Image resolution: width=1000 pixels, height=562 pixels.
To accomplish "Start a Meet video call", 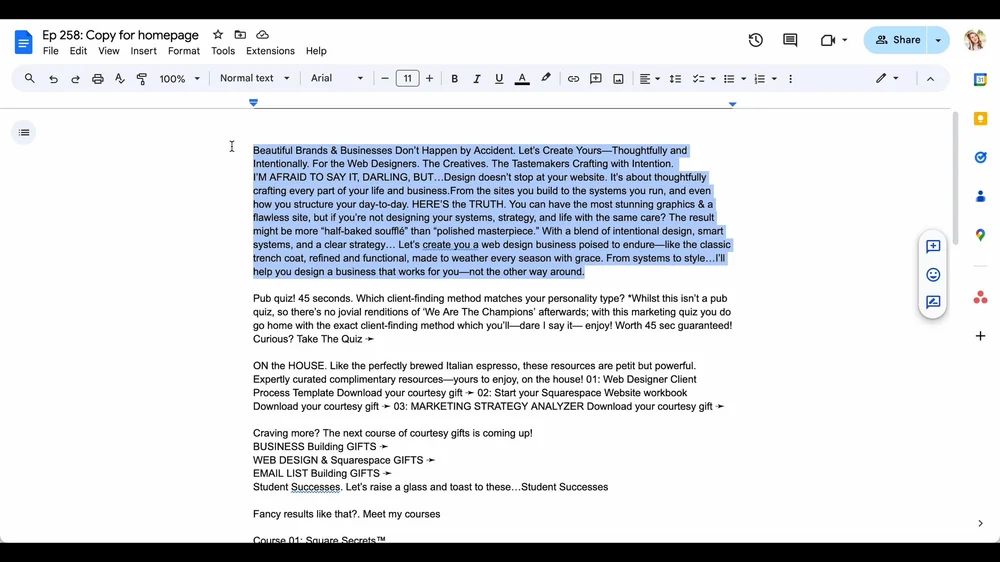I will 828,40.
